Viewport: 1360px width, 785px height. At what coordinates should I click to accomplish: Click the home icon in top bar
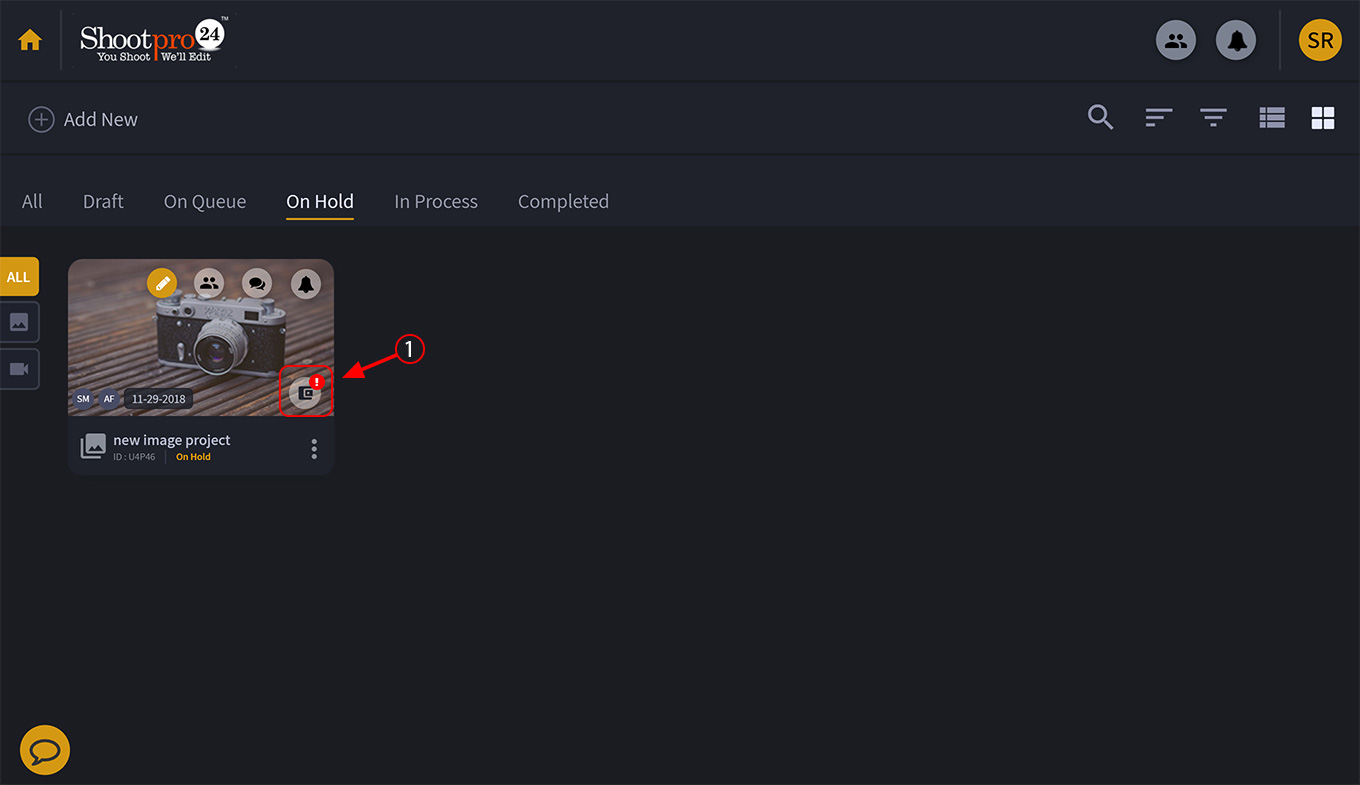point(30,39)
